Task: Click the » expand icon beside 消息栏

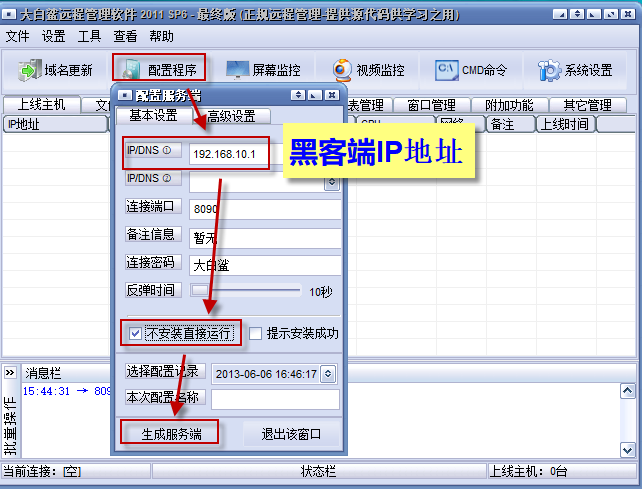Action: click(9, 372)
